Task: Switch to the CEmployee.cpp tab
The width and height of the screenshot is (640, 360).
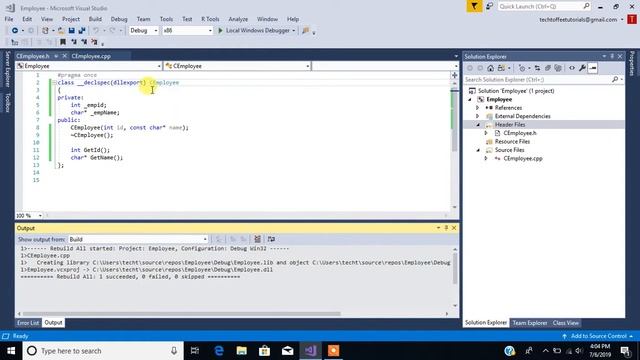Action: coord(91,56)
